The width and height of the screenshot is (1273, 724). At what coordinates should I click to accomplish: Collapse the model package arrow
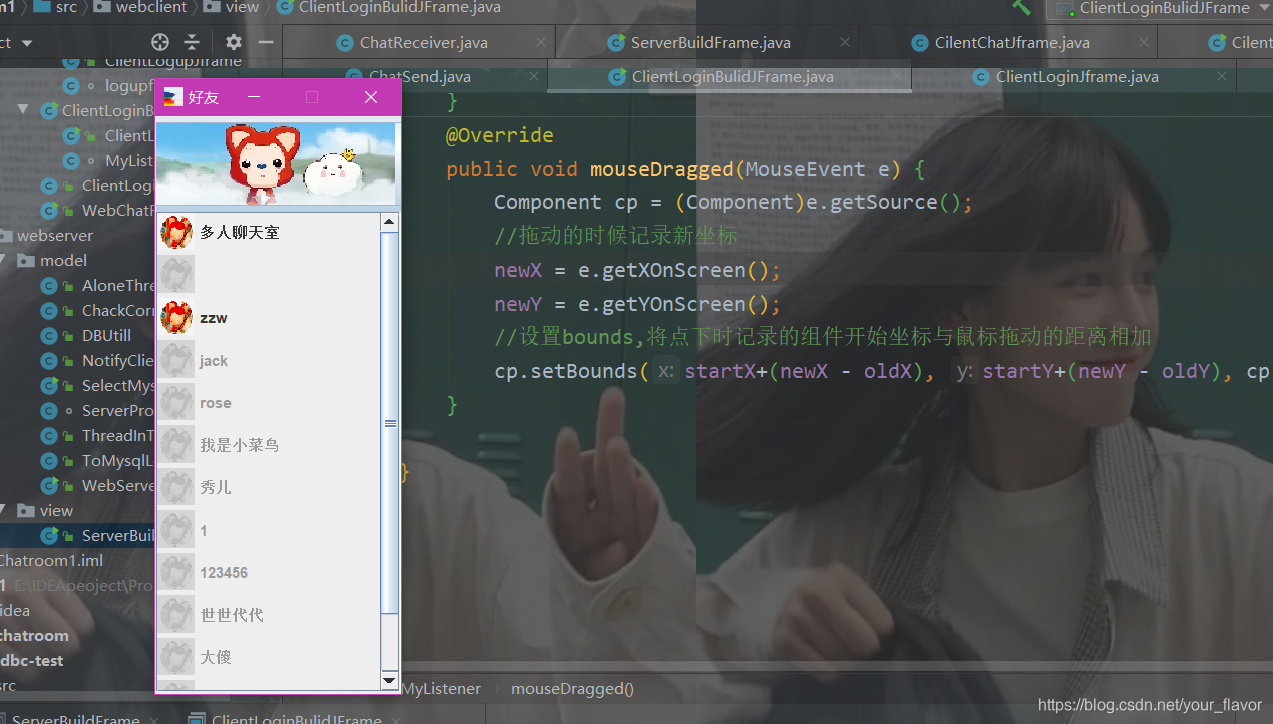tap(4, 261)
